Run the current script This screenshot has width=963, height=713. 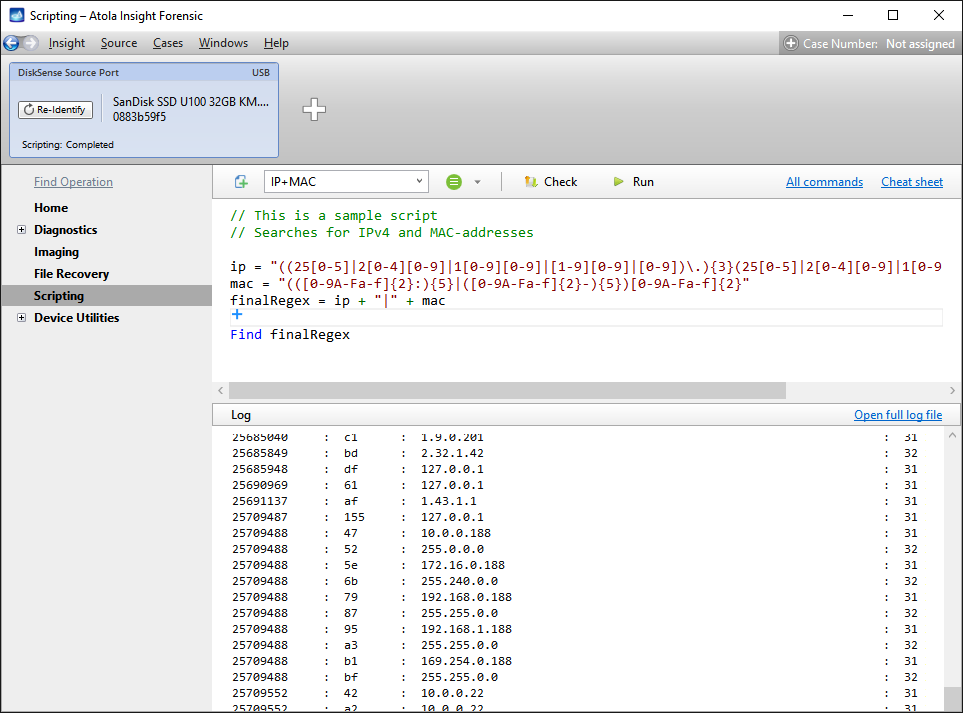pyautogui.click(x=634, y=182)
